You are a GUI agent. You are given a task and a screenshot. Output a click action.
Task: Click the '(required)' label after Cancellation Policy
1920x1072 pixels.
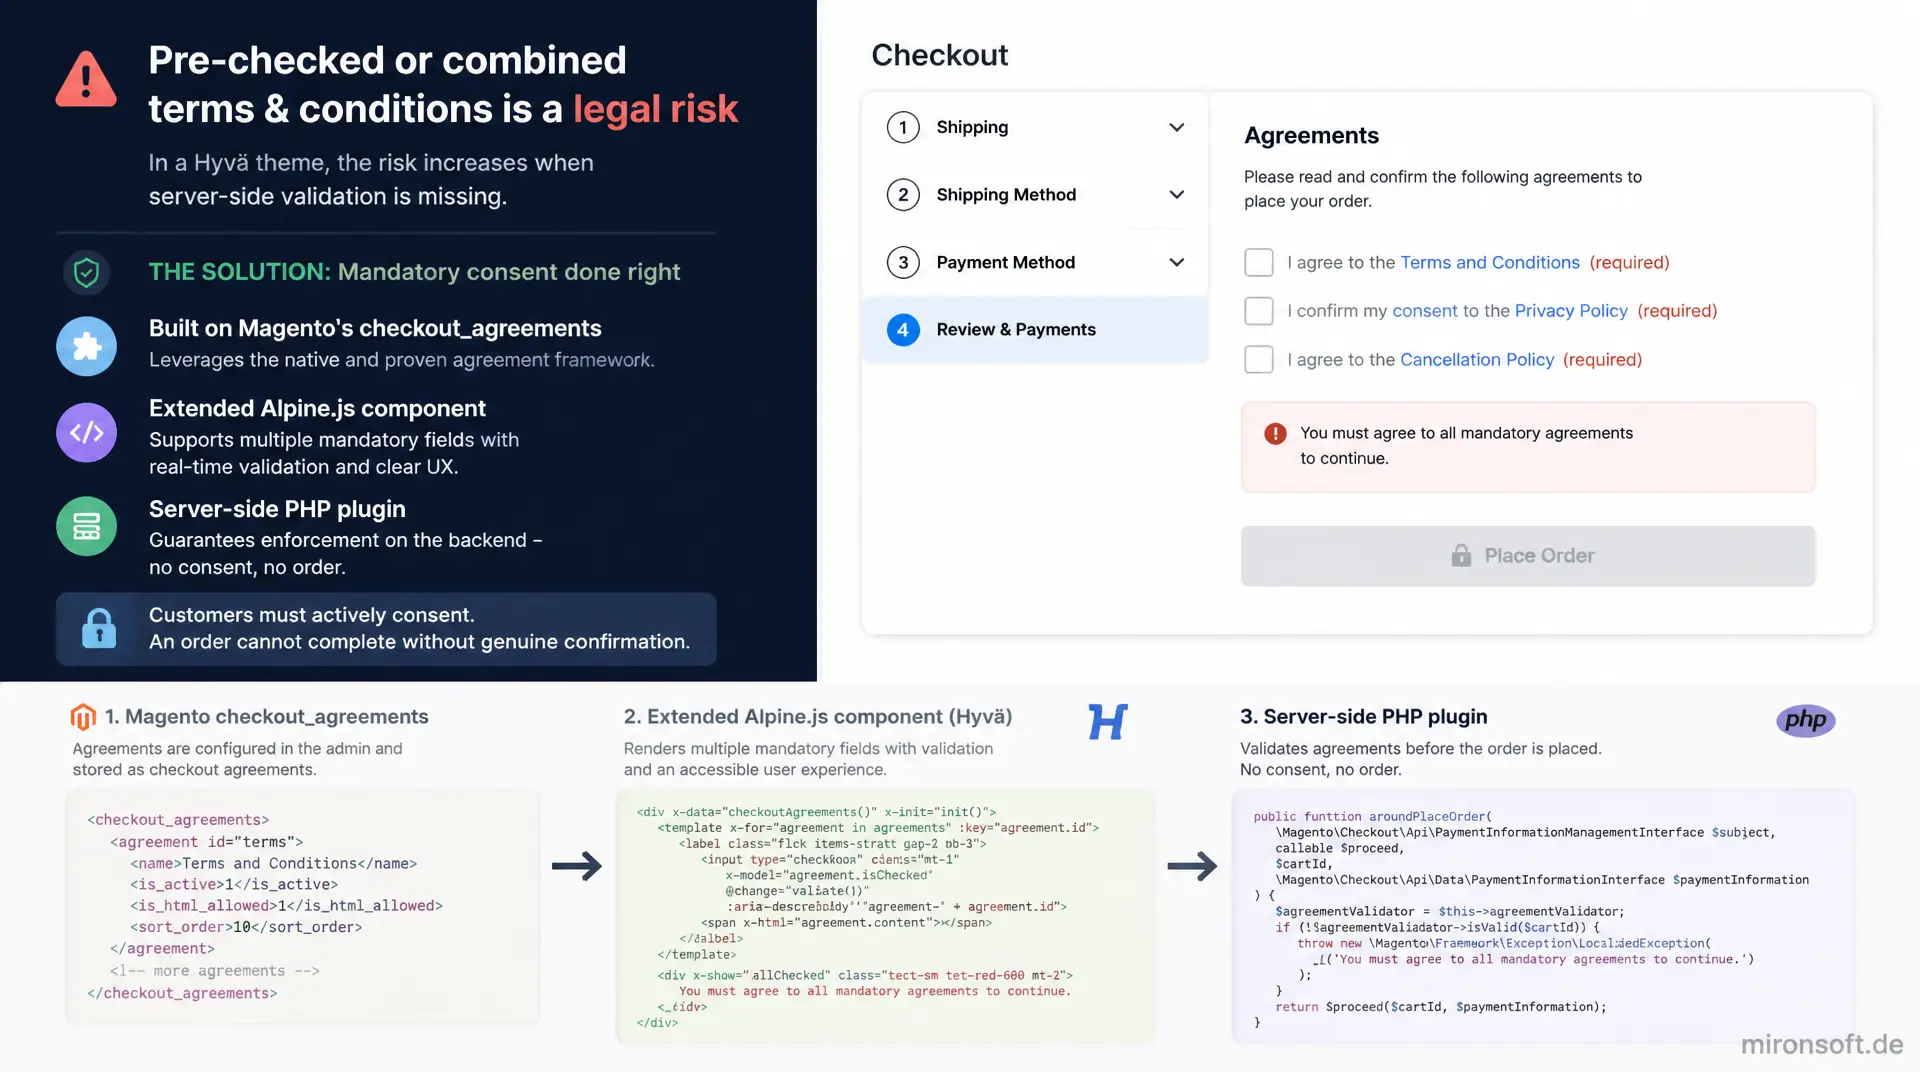click(1602, 359)
